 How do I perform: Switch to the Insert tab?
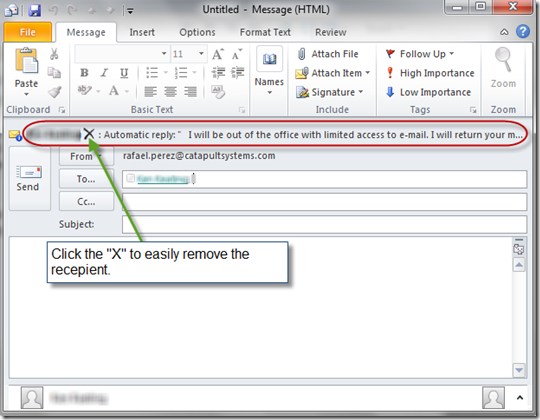coord(142,32)
